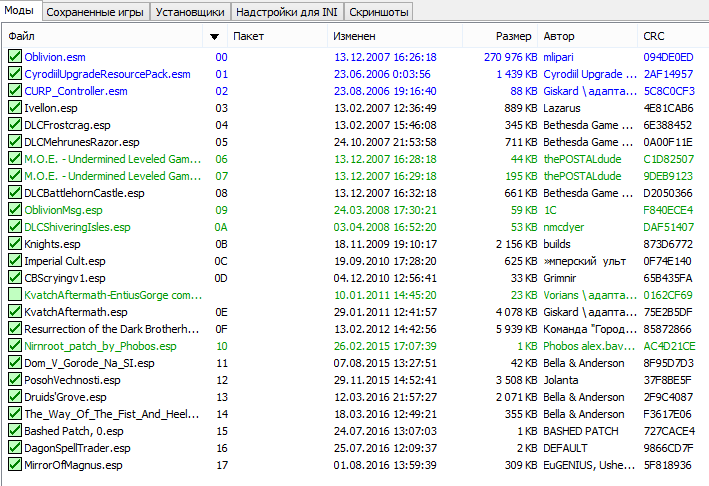The image size is (709, 486).
Task: Select the KvatchAftermath-EntiusGorge file name
Action: pos(113,295)
